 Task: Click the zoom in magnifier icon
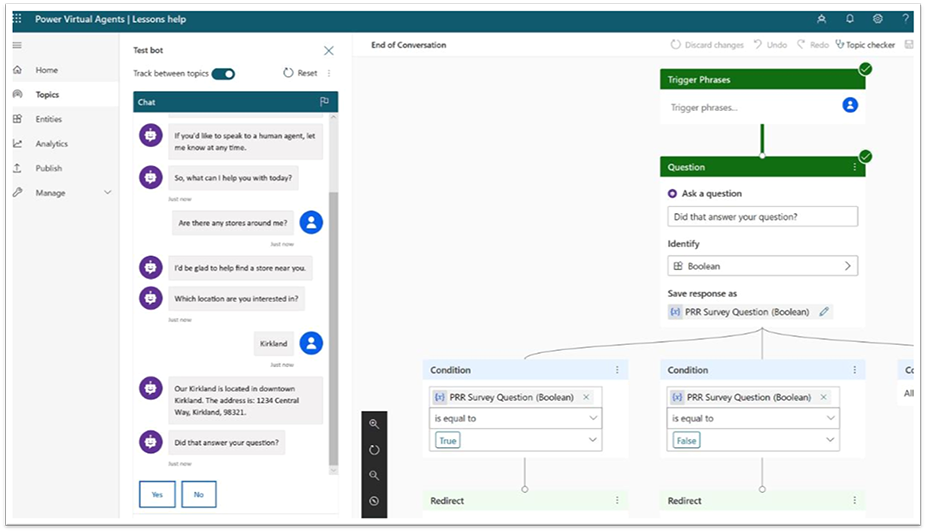374,424
